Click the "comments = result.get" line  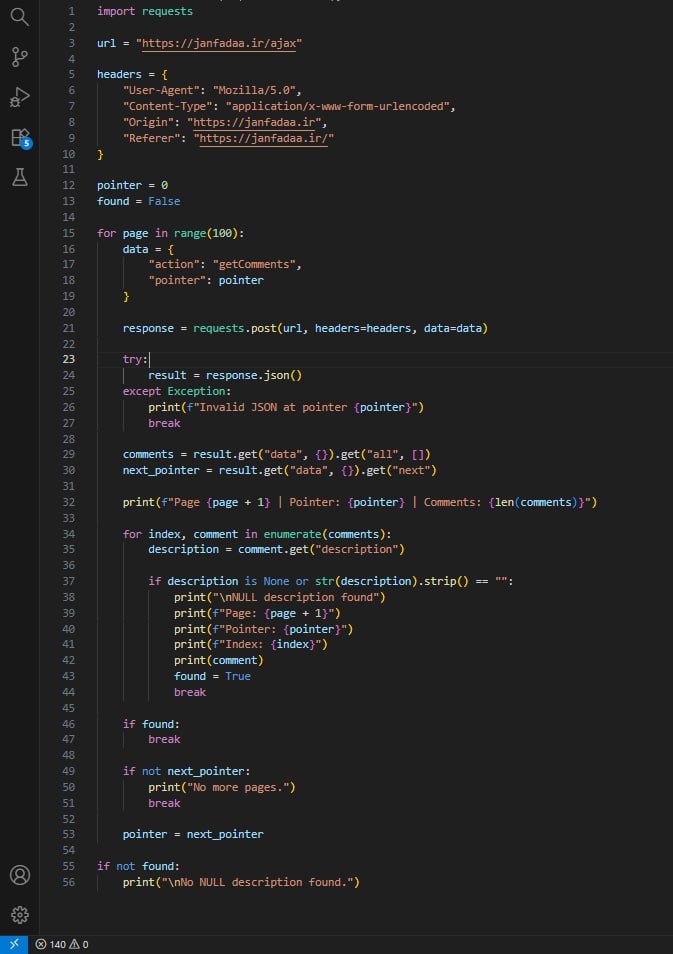point(277,454)
